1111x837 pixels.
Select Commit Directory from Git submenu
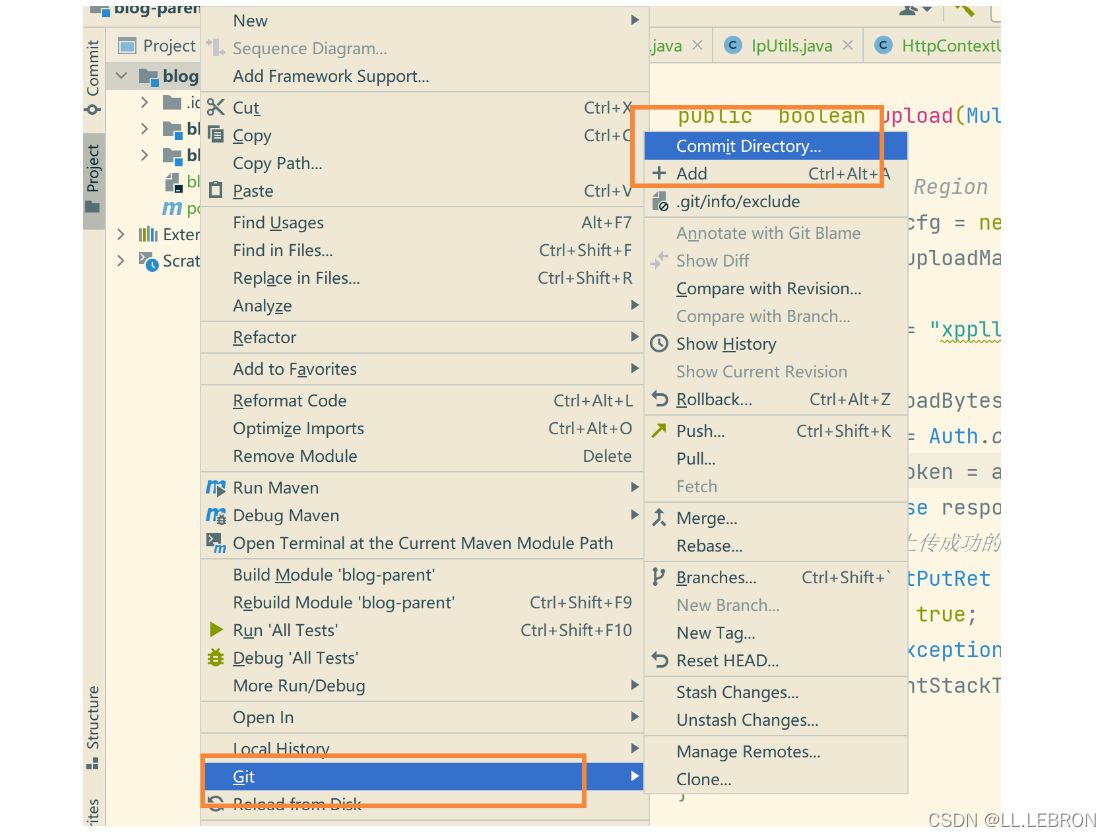[x=748, y=146]
